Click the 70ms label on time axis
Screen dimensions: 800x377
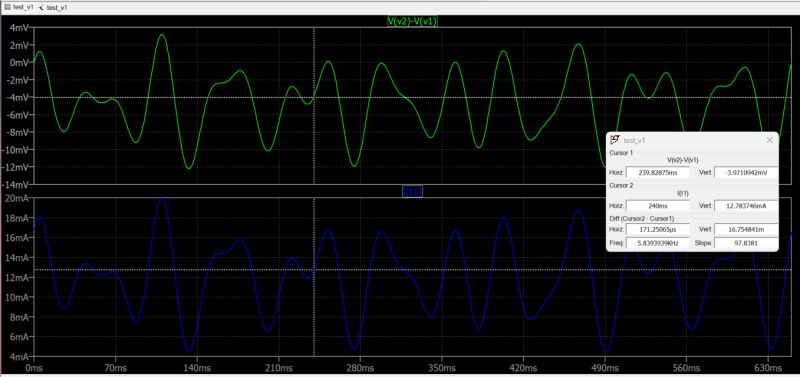(x=115, y=367)
